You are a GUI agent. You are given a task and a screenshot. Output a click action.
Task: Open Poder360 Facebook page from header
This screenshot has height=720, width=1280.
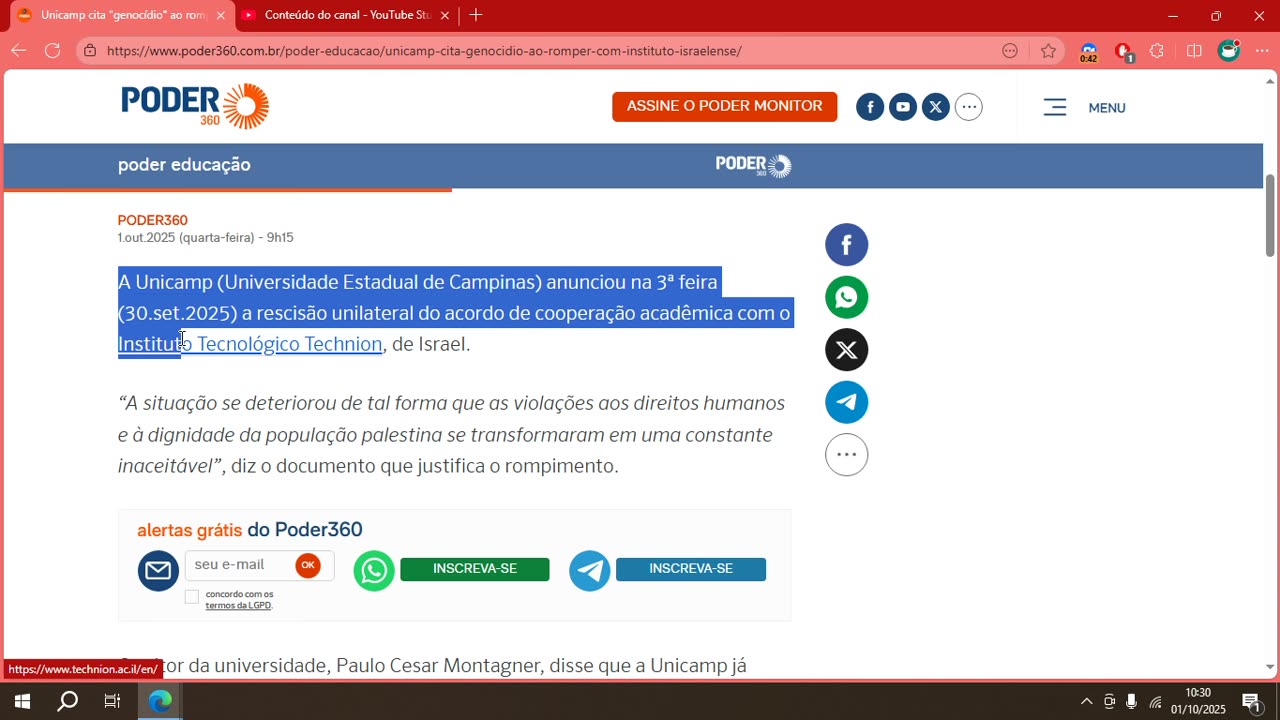(870, 107)
